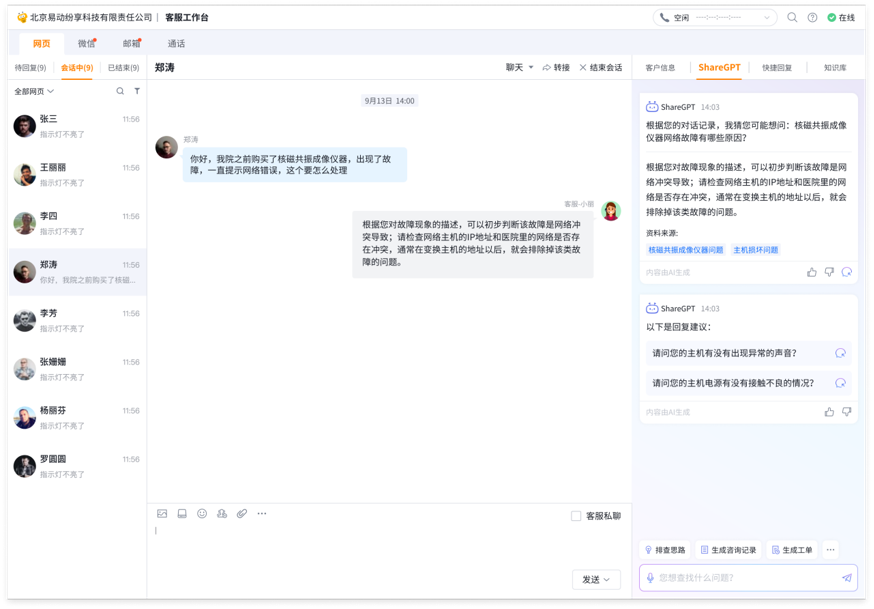Screen dimensions: 874x609
Task: Open conversation with 李四
Action: pyautogui.click(x=77, y=223)
